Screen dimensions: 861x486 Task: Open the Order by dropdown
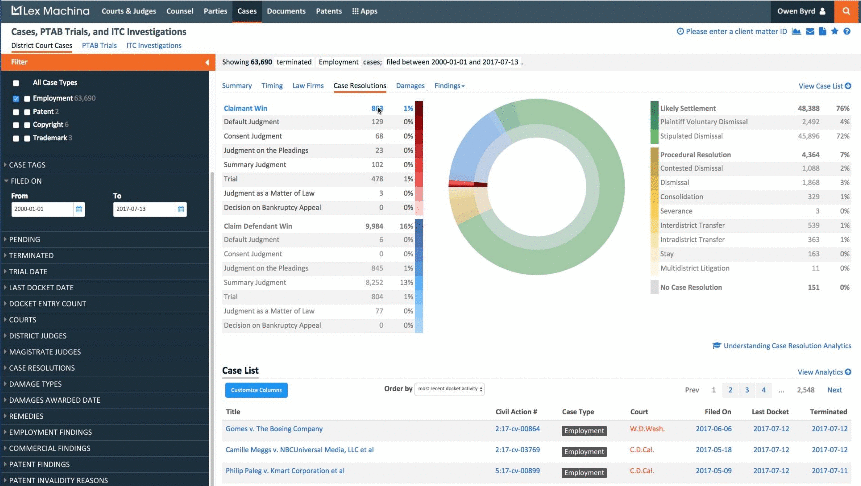451,388
